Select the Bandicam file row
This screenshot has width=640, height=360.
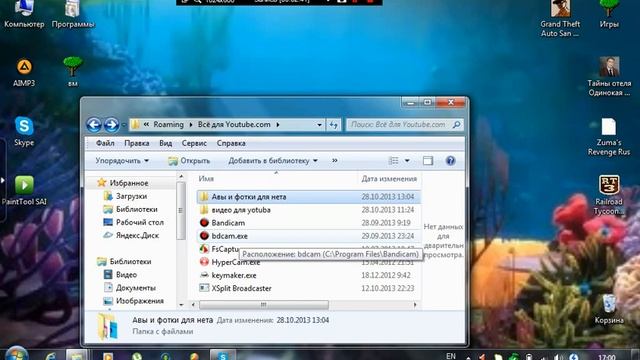tap(309, 223)
